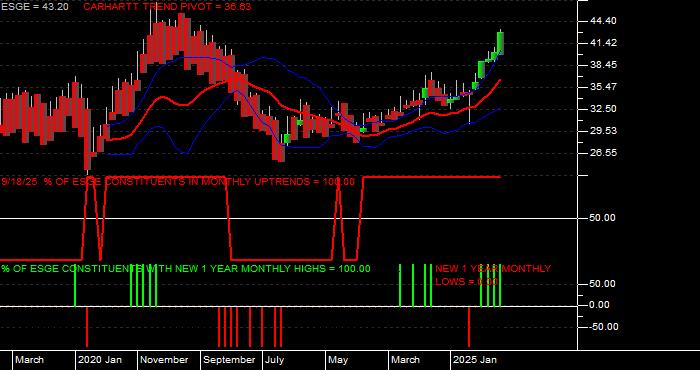Image resolution: width=700 pixels, height=370 pixels.
Task: Select the new 1 year monthly highs = 100.00 title
Action: pos(186,269)
